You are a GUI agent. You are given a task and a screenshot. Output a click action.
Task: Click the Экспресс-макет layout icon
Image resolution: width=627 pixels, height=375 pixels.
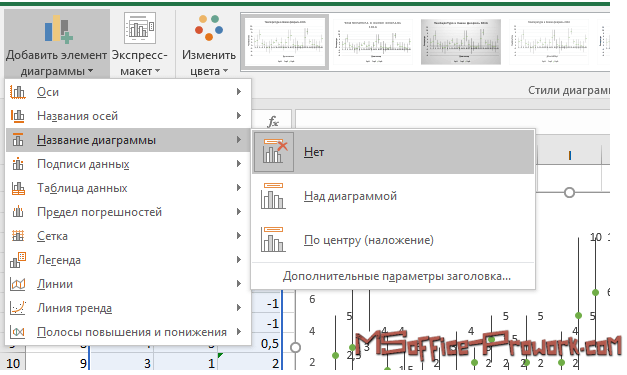(x=140, y=28)
